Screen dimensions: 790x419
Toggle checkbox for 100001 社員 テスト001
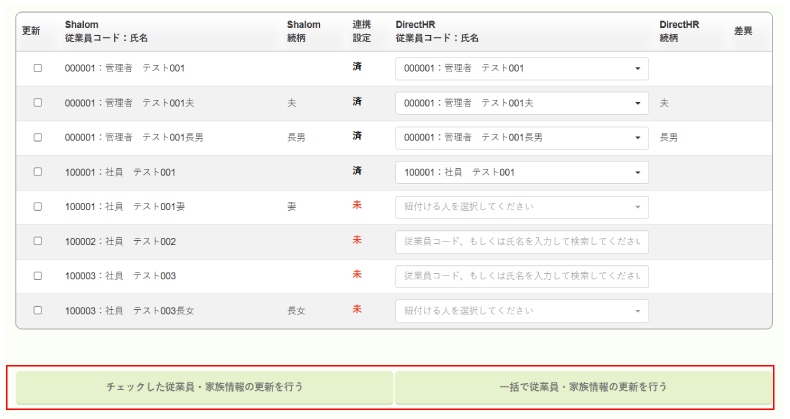[38, 172]
